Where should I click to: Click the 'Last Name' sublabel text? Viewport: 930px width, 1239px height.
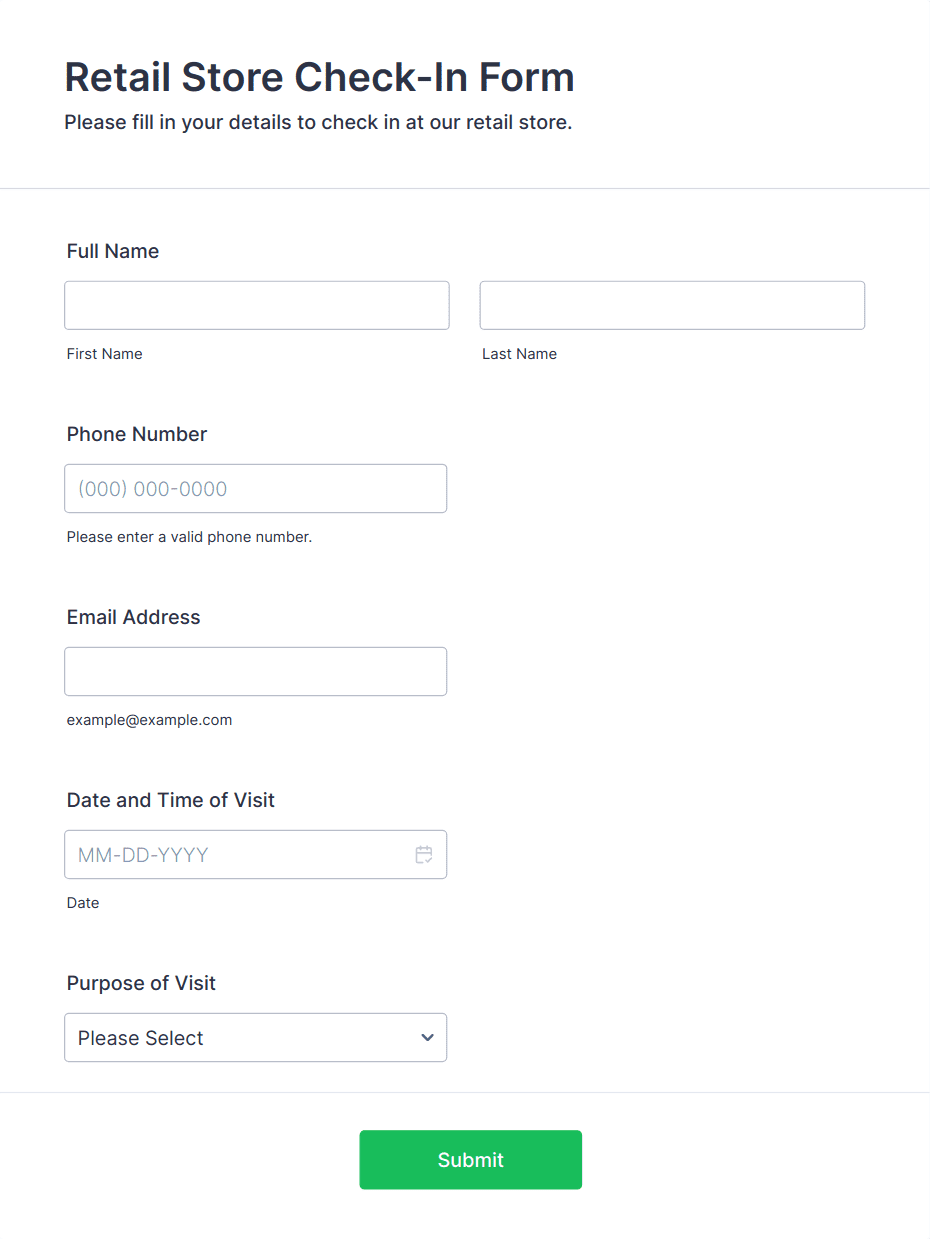(x=519, y=354)
